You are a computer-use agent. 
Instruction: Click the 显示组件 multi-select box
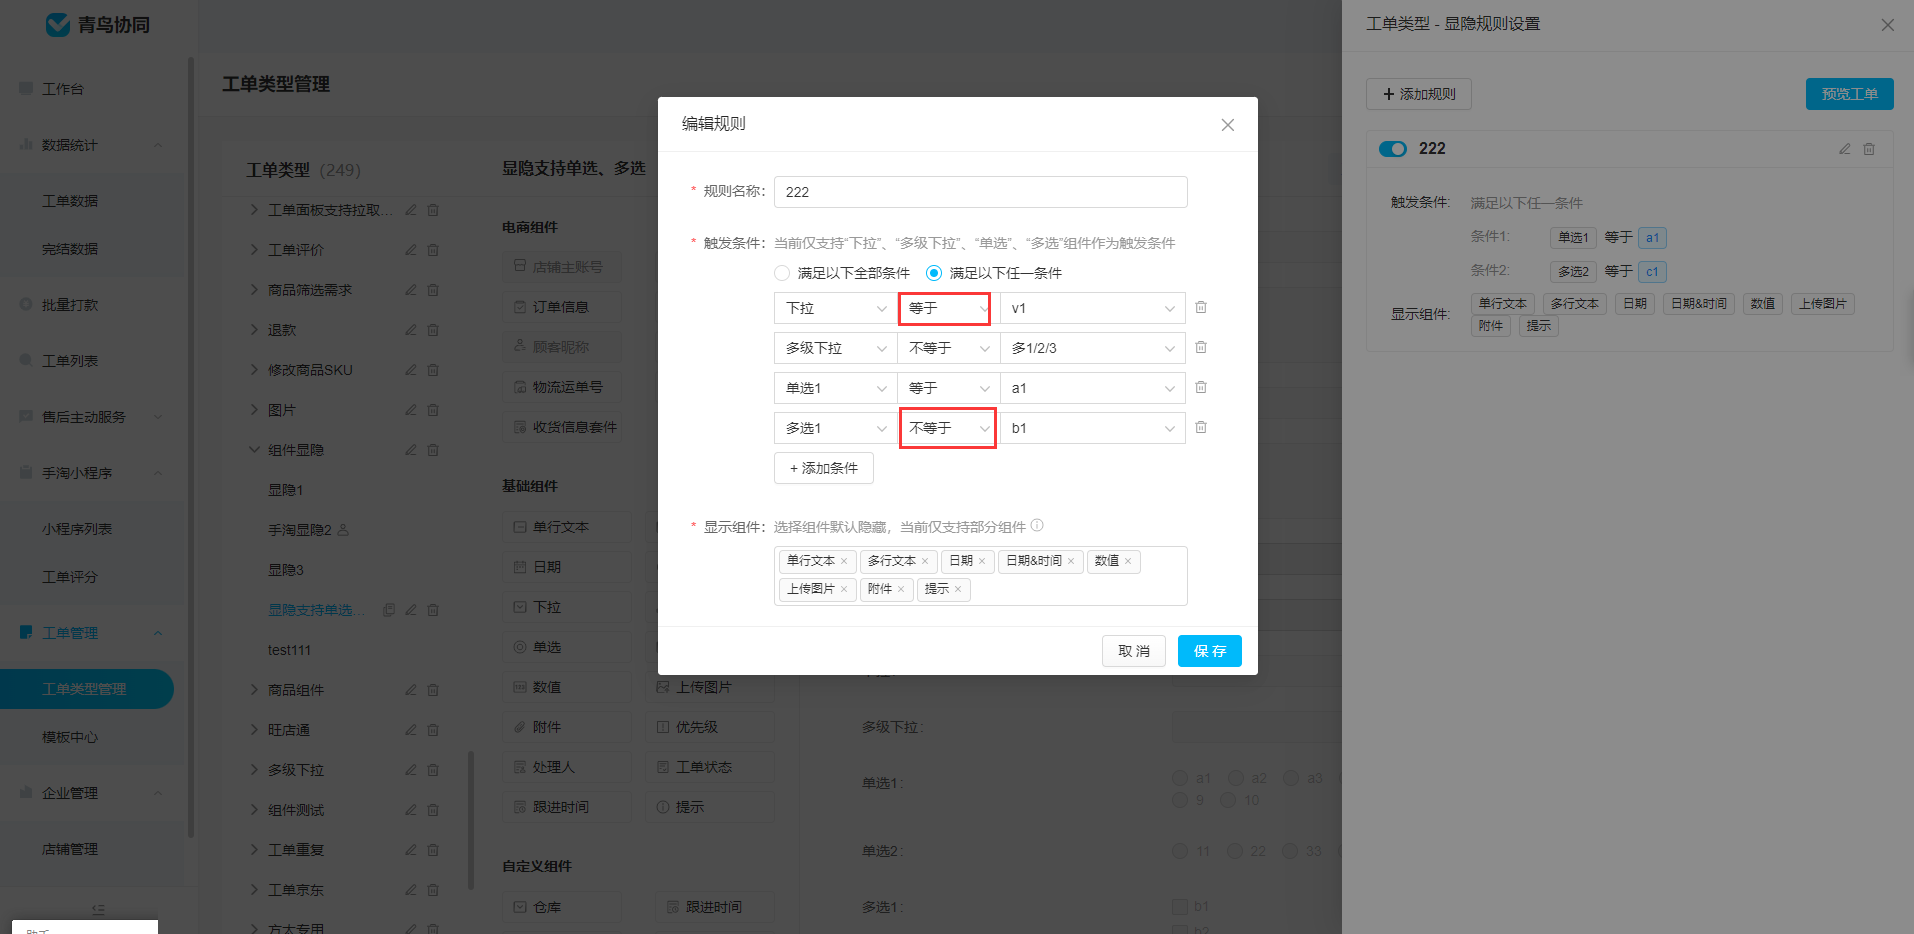coord(981,576)
